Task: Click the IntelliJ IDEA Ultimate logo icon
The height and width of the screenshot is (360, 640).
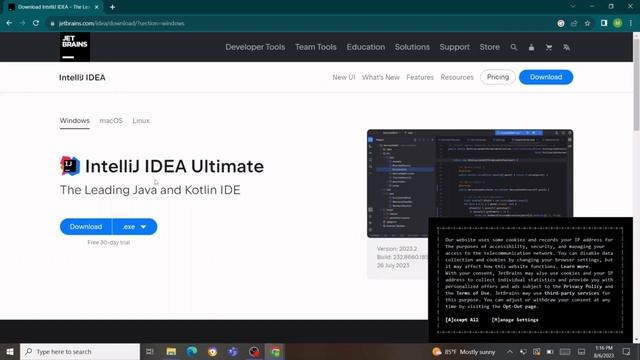Action: [70, 166]
